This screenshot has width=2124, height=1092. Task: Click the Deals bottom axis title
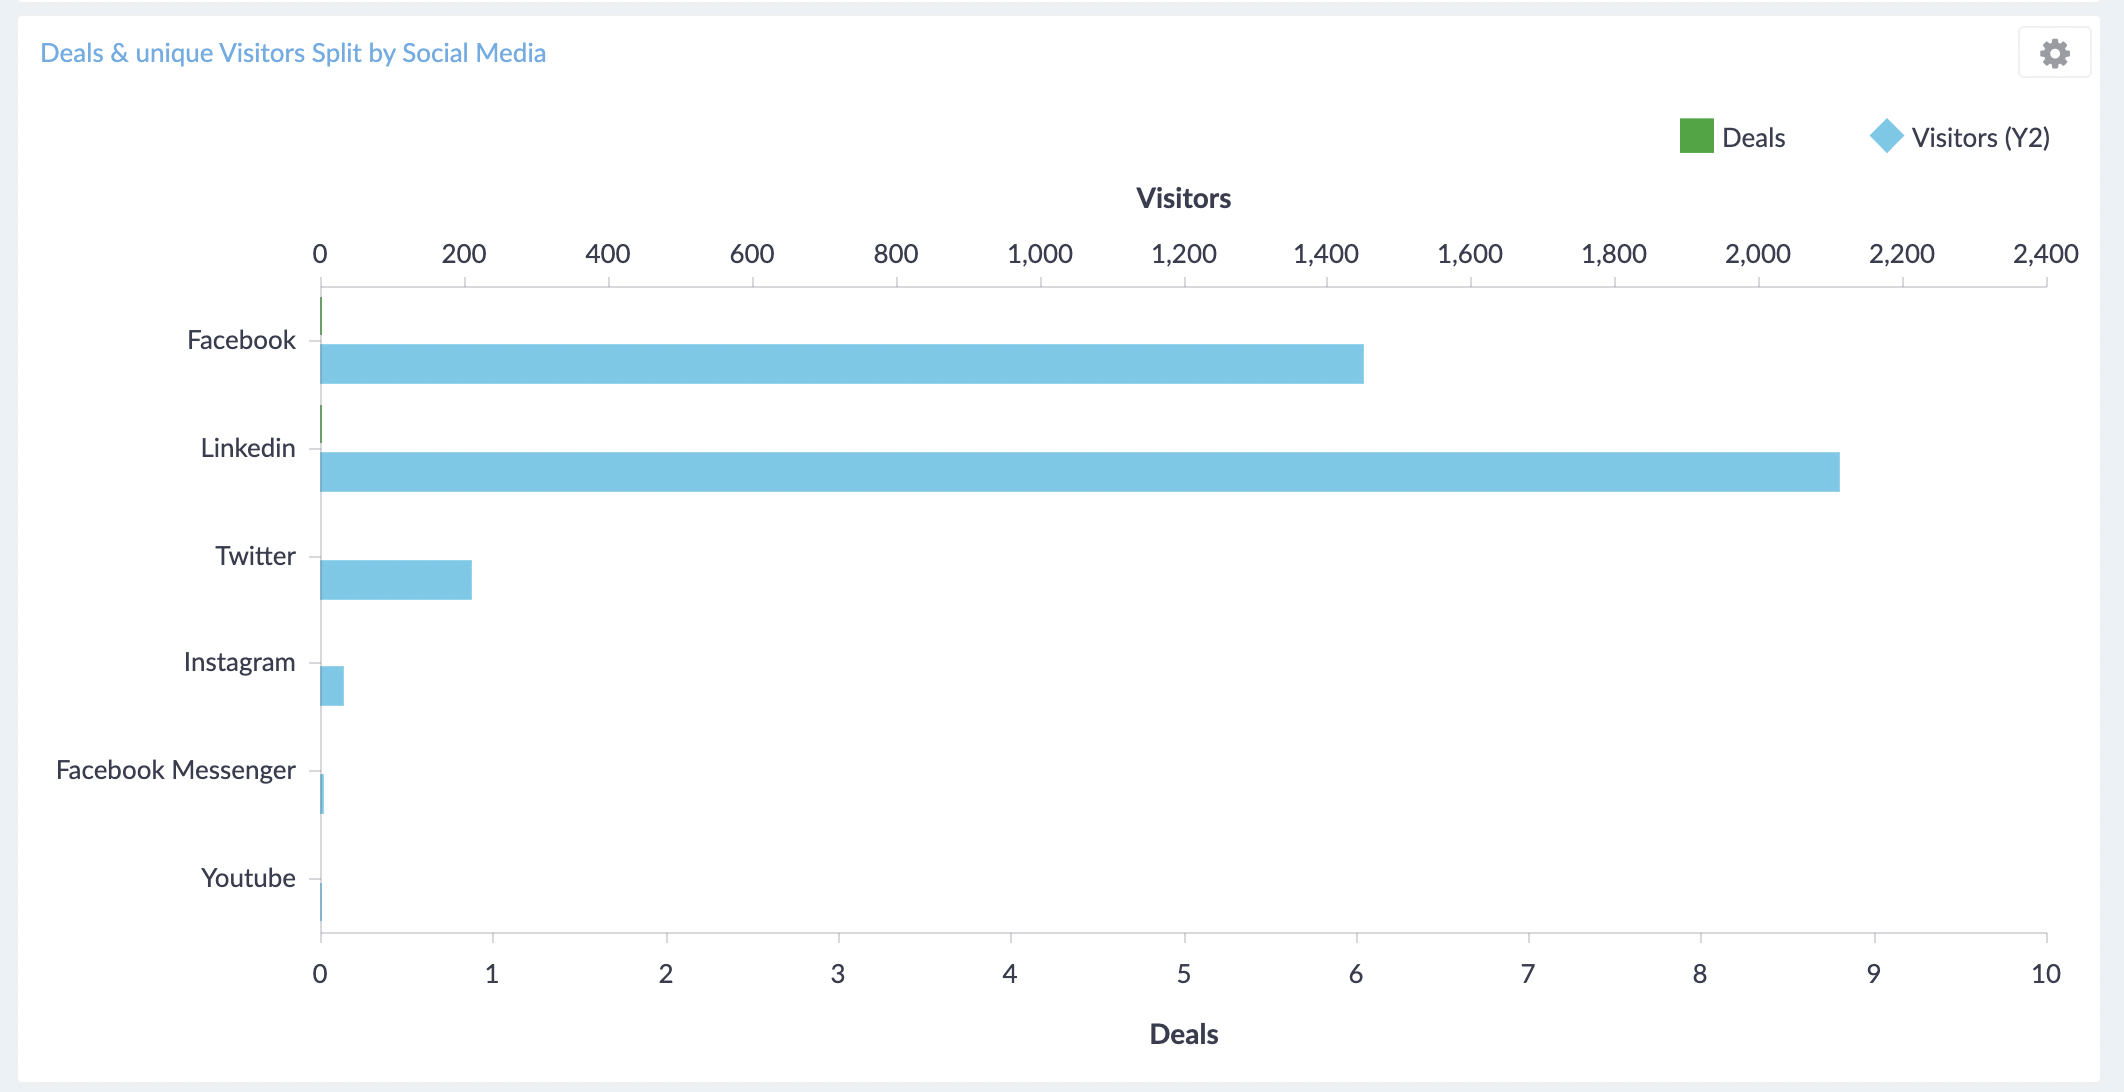1183,1034
